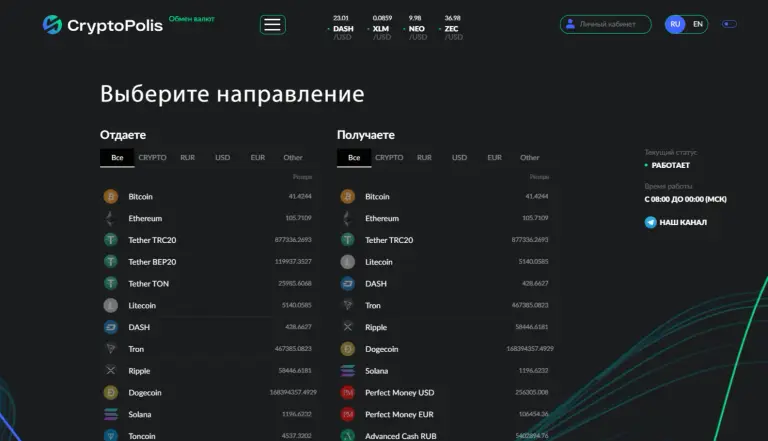Image resolution: width=768 pixels, height=441 pixels.
Task: Choose Advanced Cash RUB in Получаете
Action: click(401, 436)
